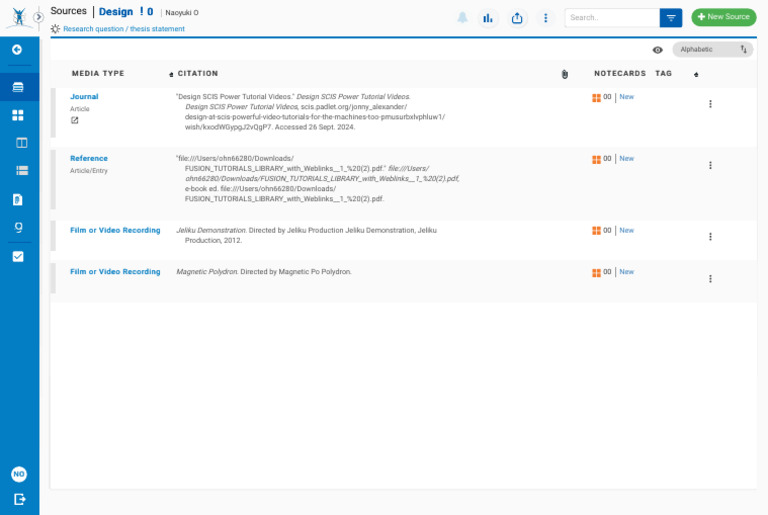Open the outline list icon in the sidebar
The image size is (768, 515).
click(x=22, y=171)
